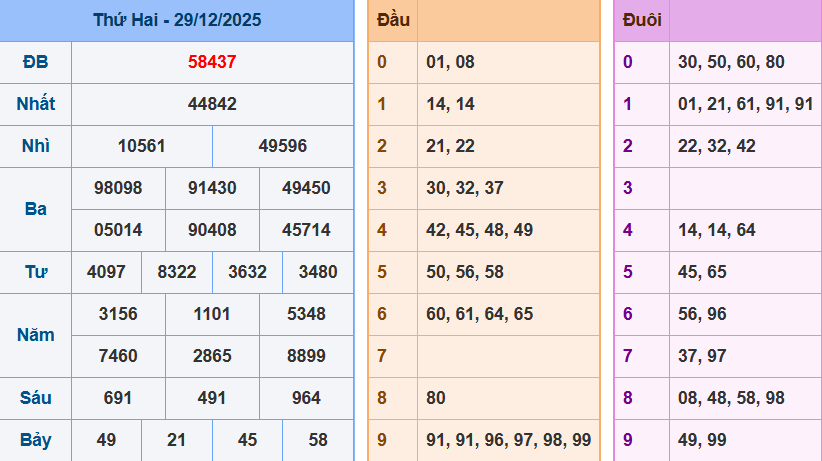Screen dimensions: 822x461
Task: Select the red special prize number 58437
Action: [x=212, y=62]
